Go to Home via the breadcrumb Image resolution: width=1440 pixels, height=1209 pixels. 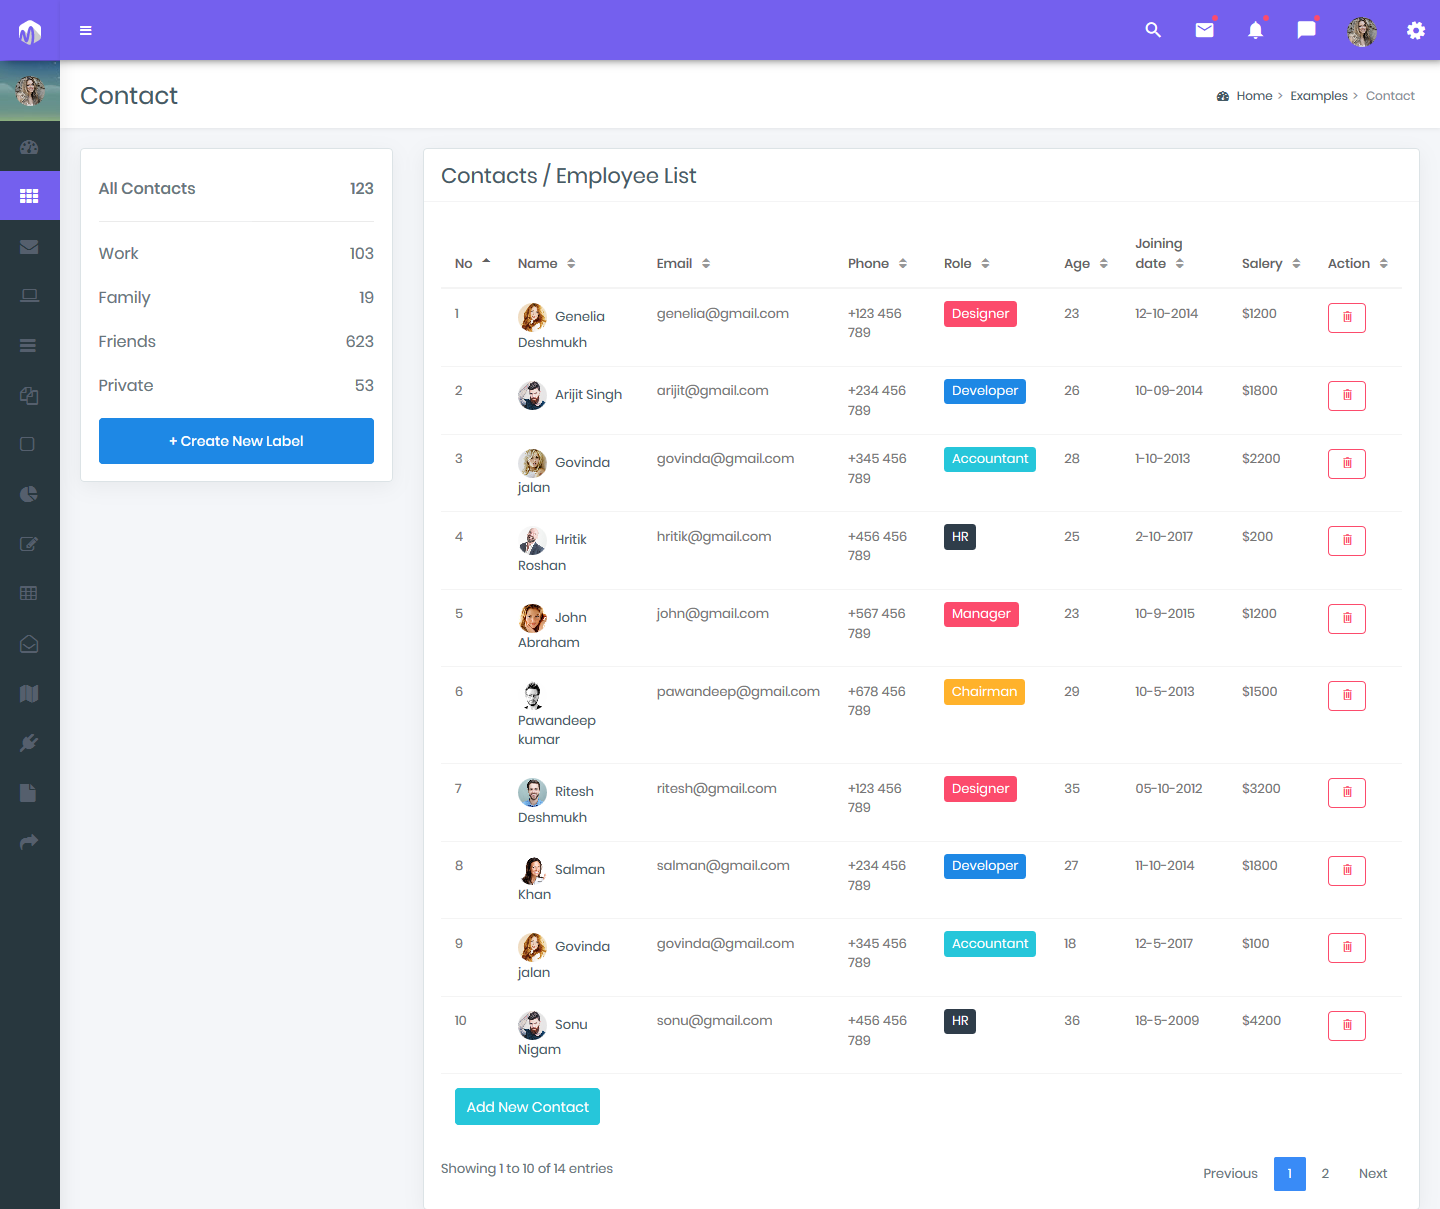point(1253,95)
